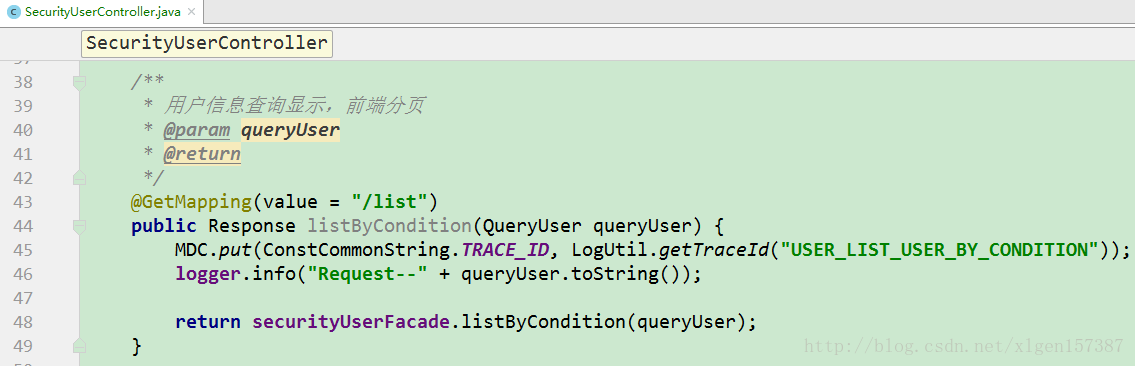Click ConstCommonString on line 45
Viewport: 1135px width, 366px height.
click(357, 250)
